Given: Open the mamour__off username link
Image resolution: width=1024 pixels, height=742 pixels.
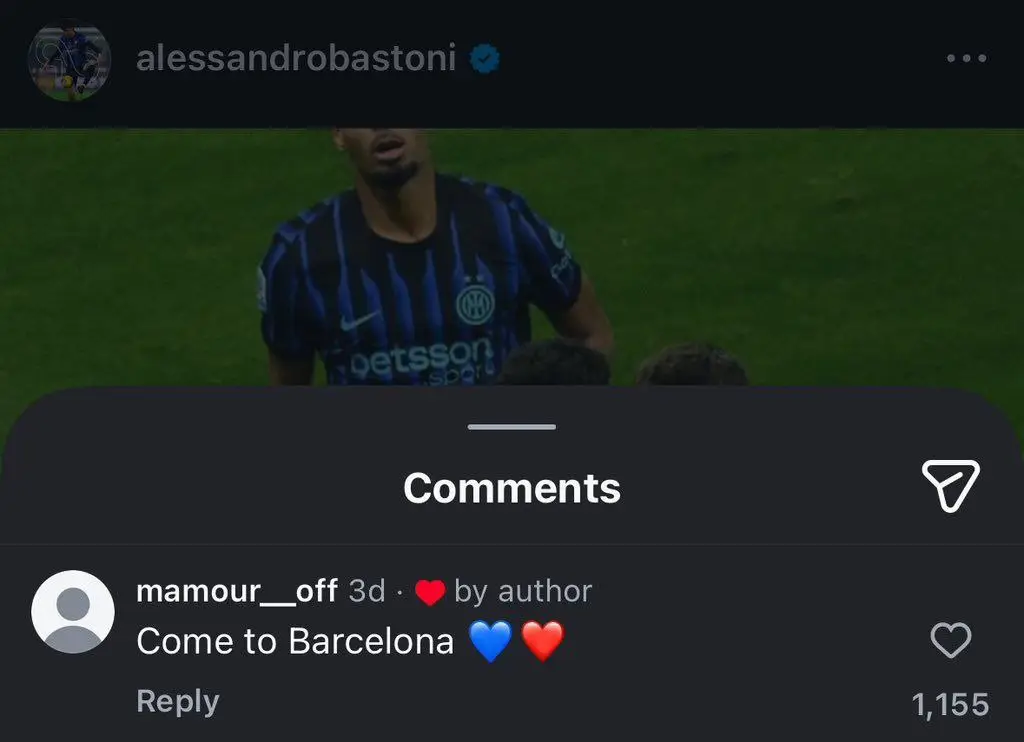Looking at the screenshot, I should coord(236,591).
